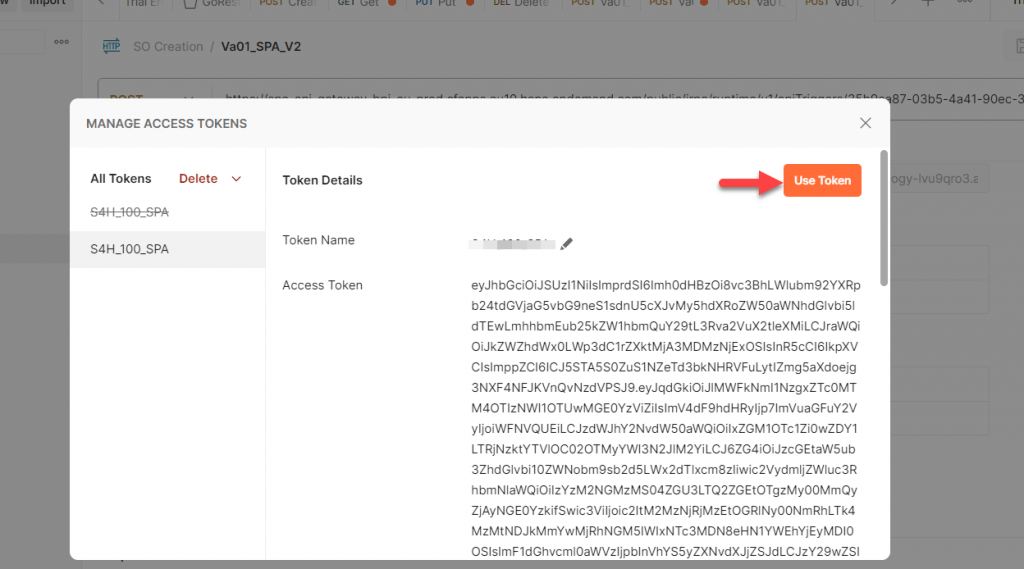Switch to the DEL Delete request tab
This screenshot has height=569, width=1024.
521,3
